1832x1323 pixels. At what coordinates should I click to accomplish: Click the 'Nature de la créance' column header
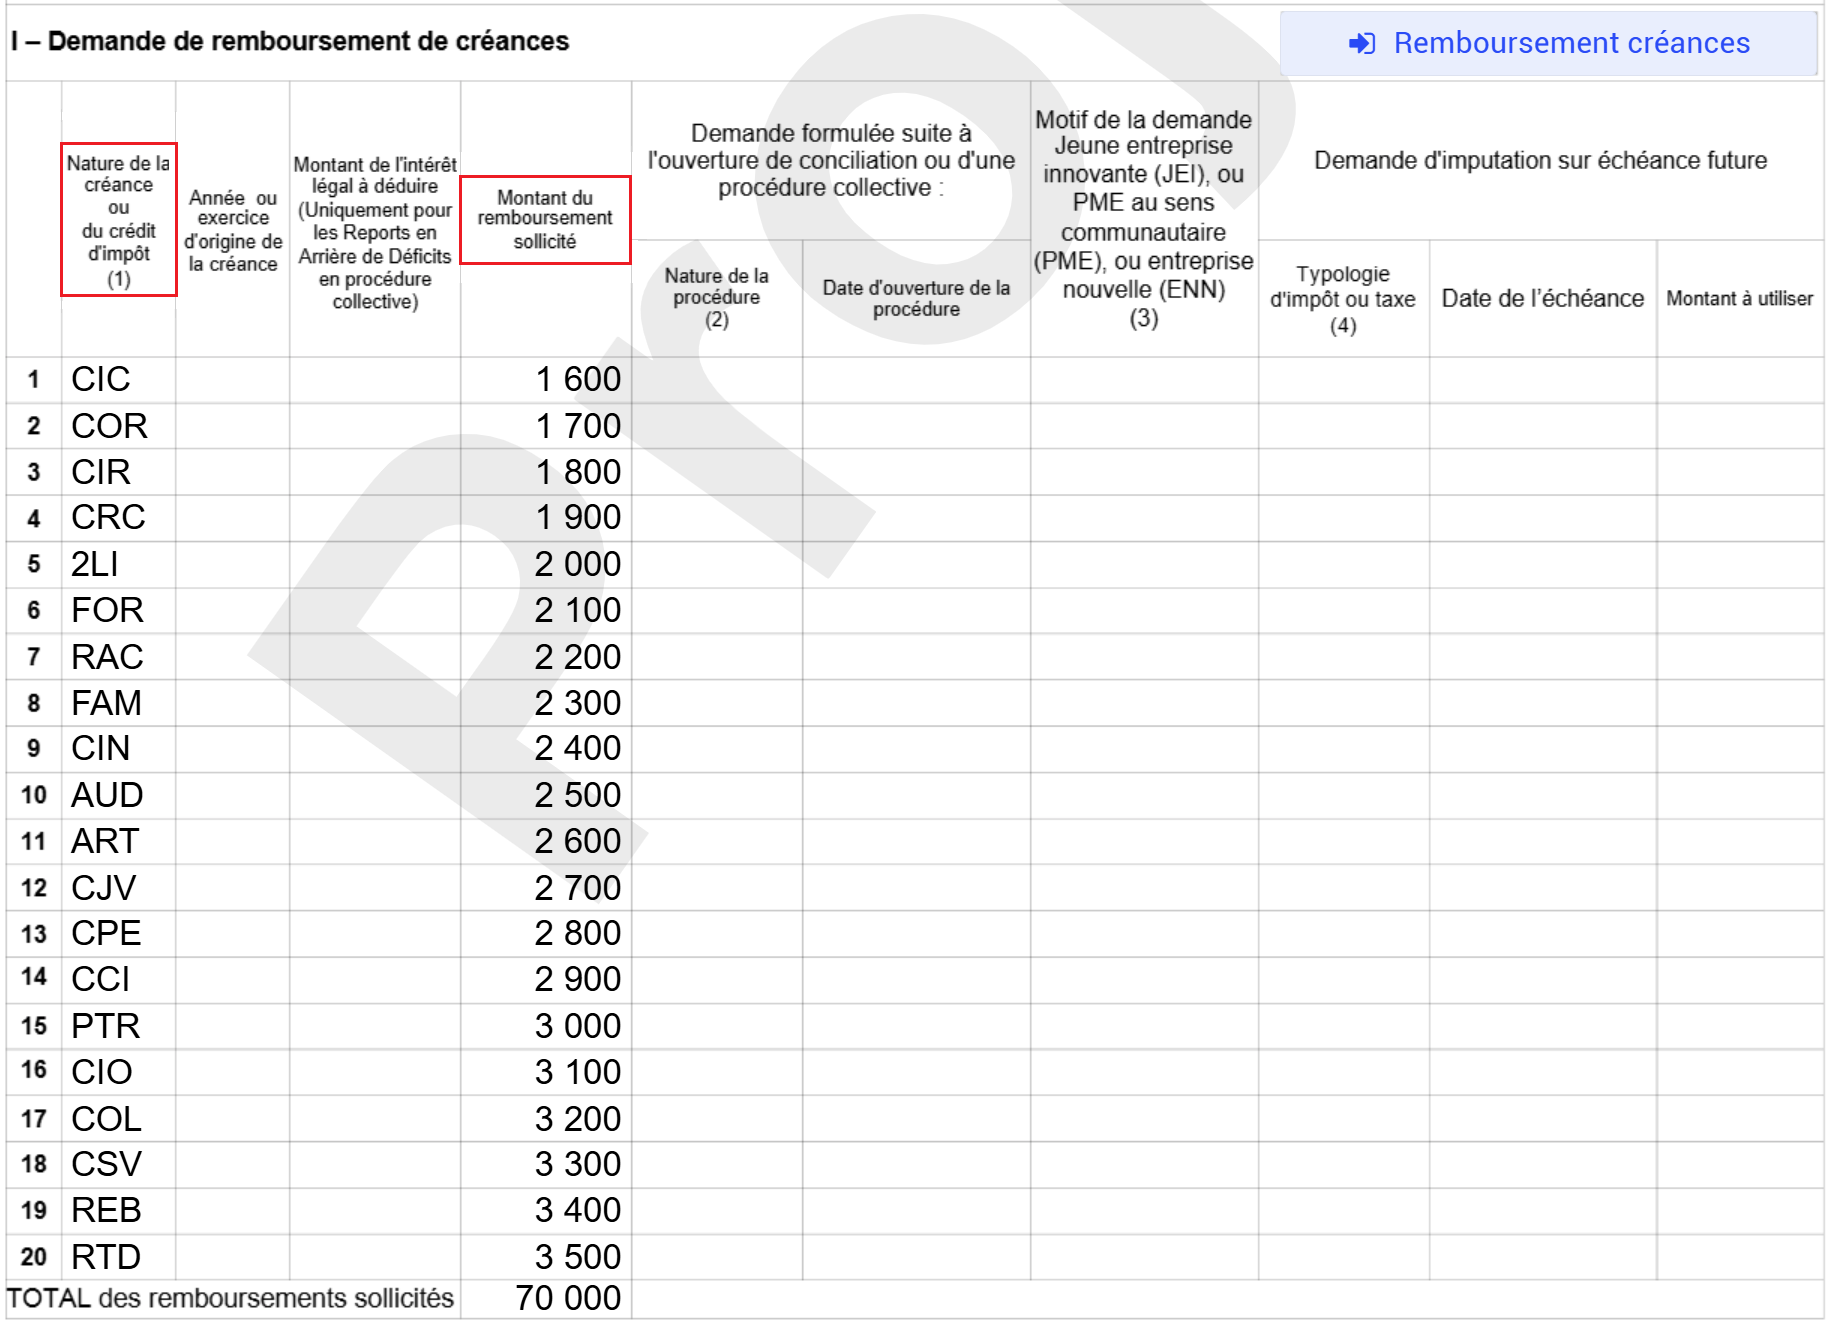point(119,220)
